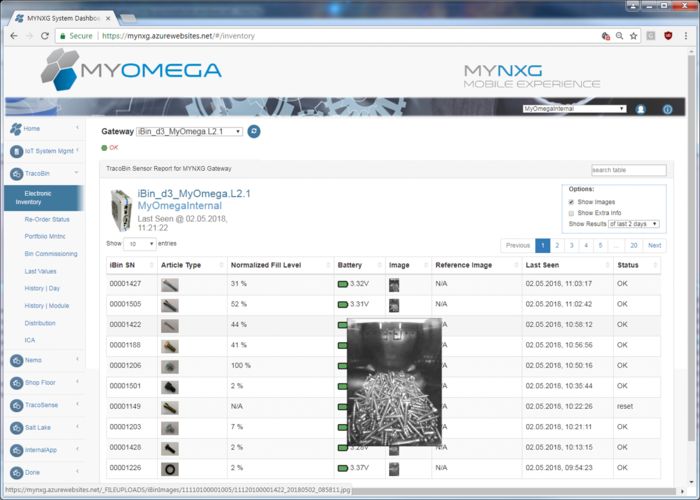The height and width of the screenshot is (500, 700).
Task: Click the search table input field
Action: [629, 170]
